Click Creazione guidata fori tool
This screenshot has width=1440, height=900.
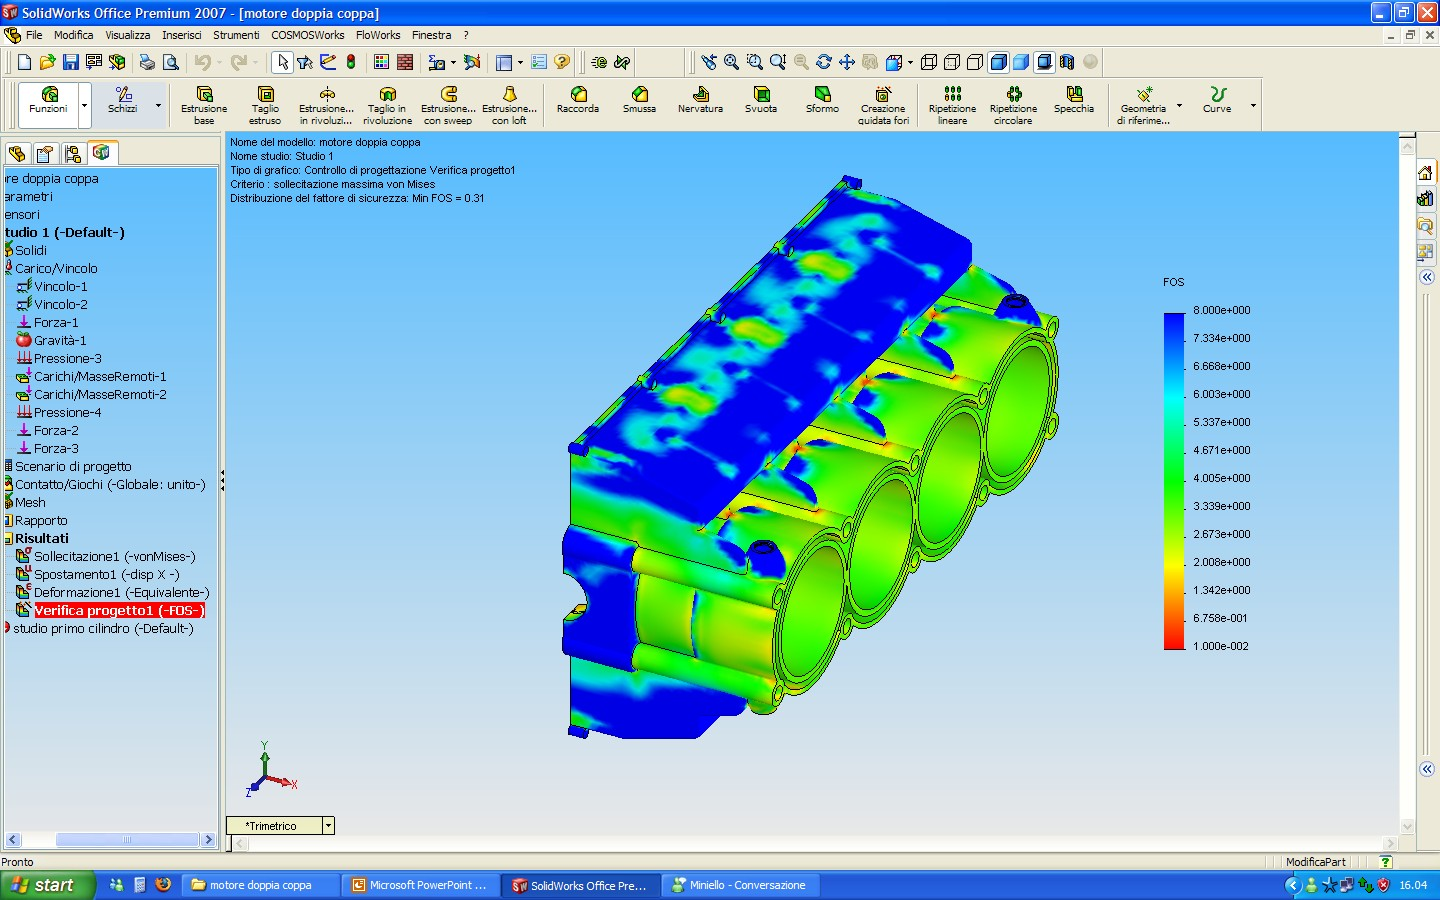[x=883, y=105]
